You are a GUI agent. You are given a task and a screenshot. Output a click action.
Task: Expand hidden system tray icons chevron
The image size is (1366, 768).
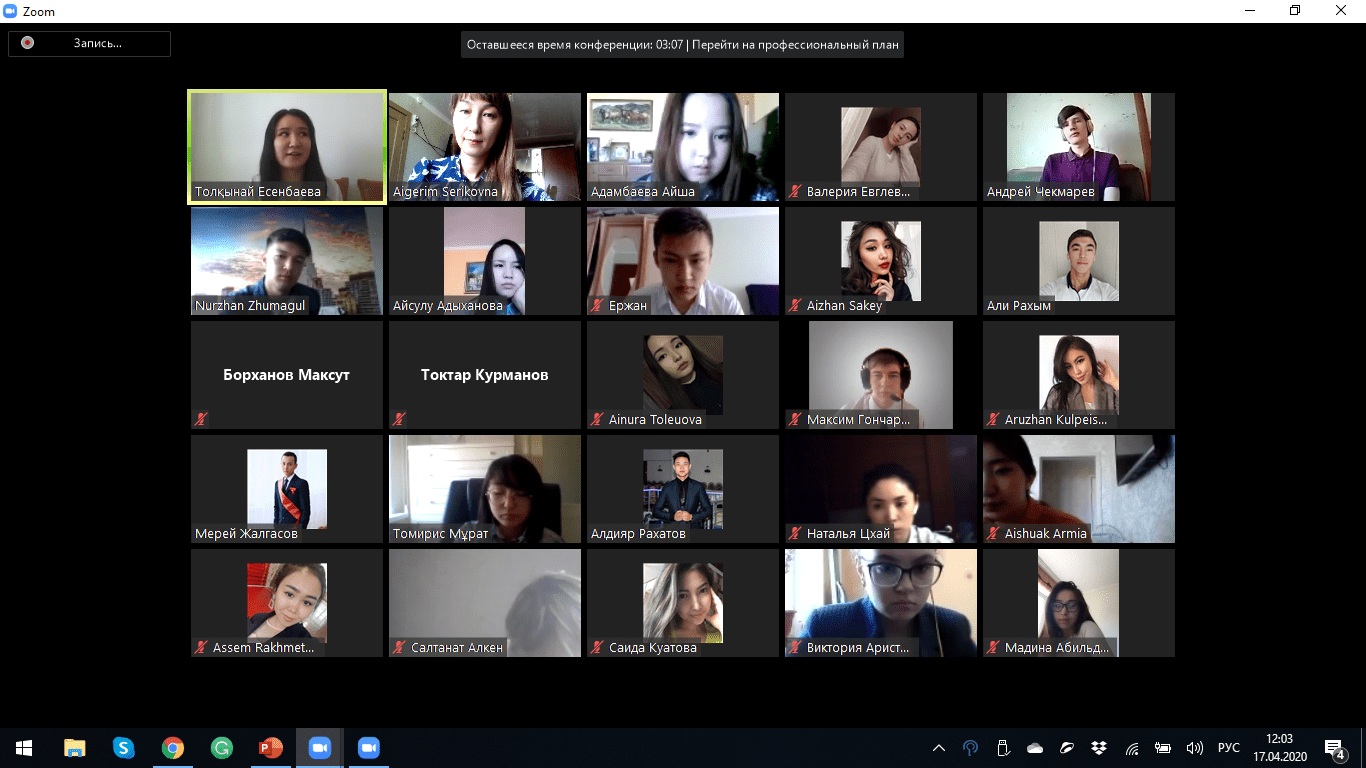(x=939, y=747)
